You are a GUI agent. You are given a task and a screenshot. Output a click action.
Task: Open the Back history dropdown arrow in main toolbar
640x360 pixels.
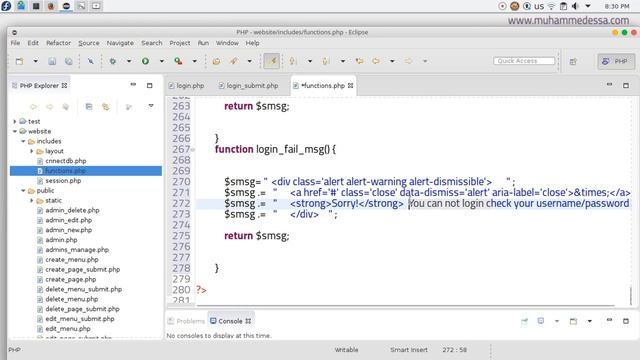(392, 61)
